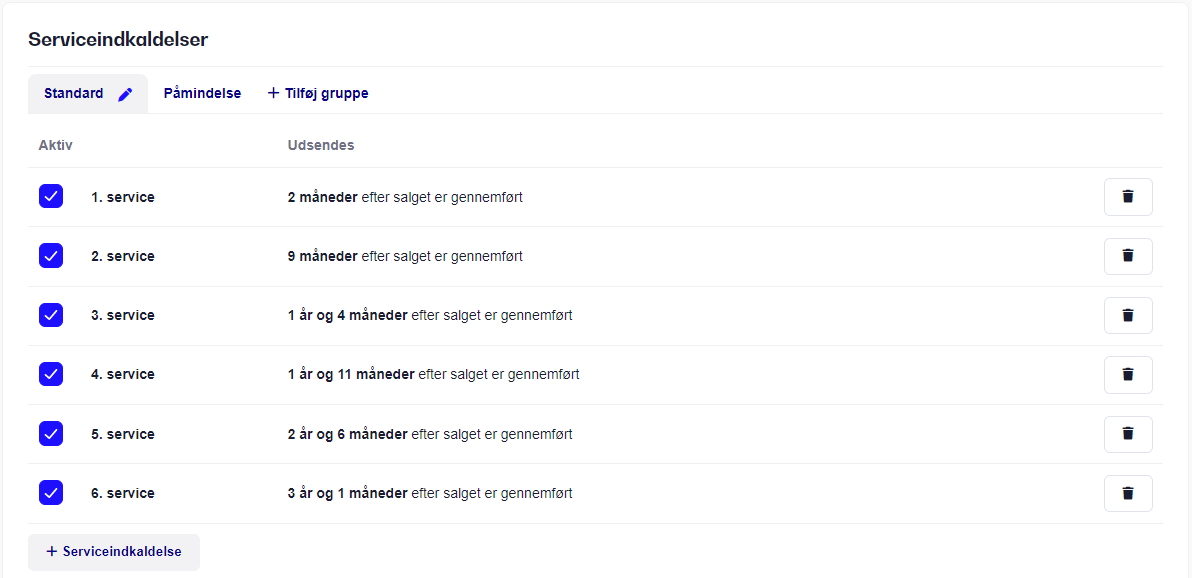Remove 3. service with trash button

1127,315
